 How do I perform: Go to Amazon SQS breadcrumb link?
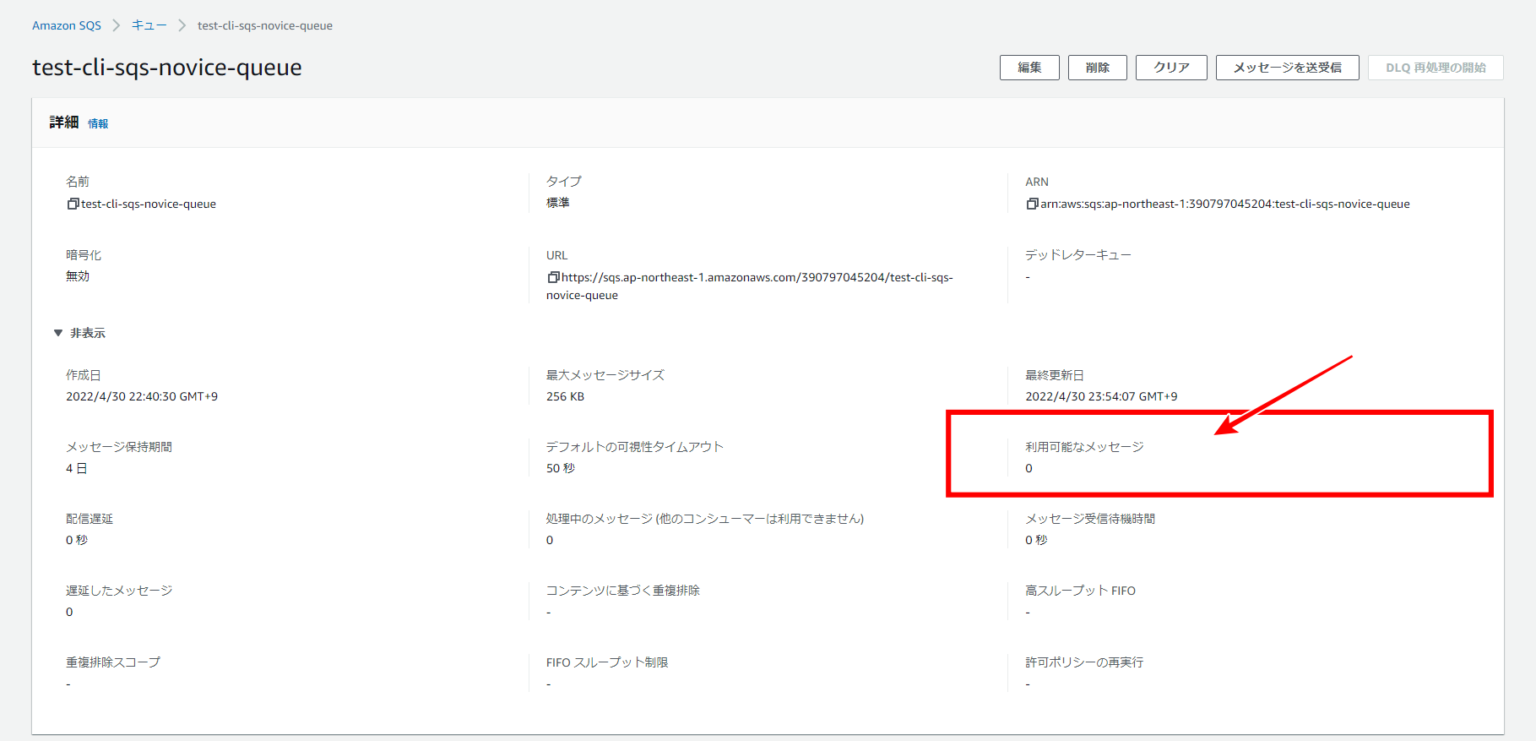point(66,25)
